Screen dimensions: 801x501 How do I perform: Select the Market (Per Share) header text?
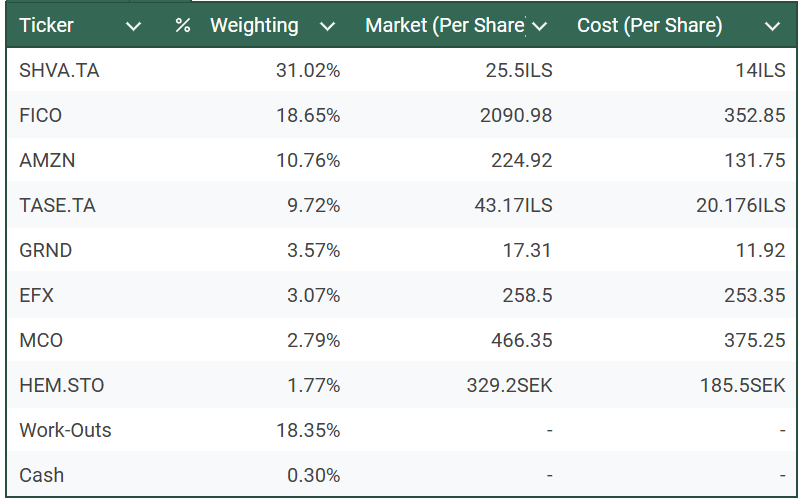(445, 25)
